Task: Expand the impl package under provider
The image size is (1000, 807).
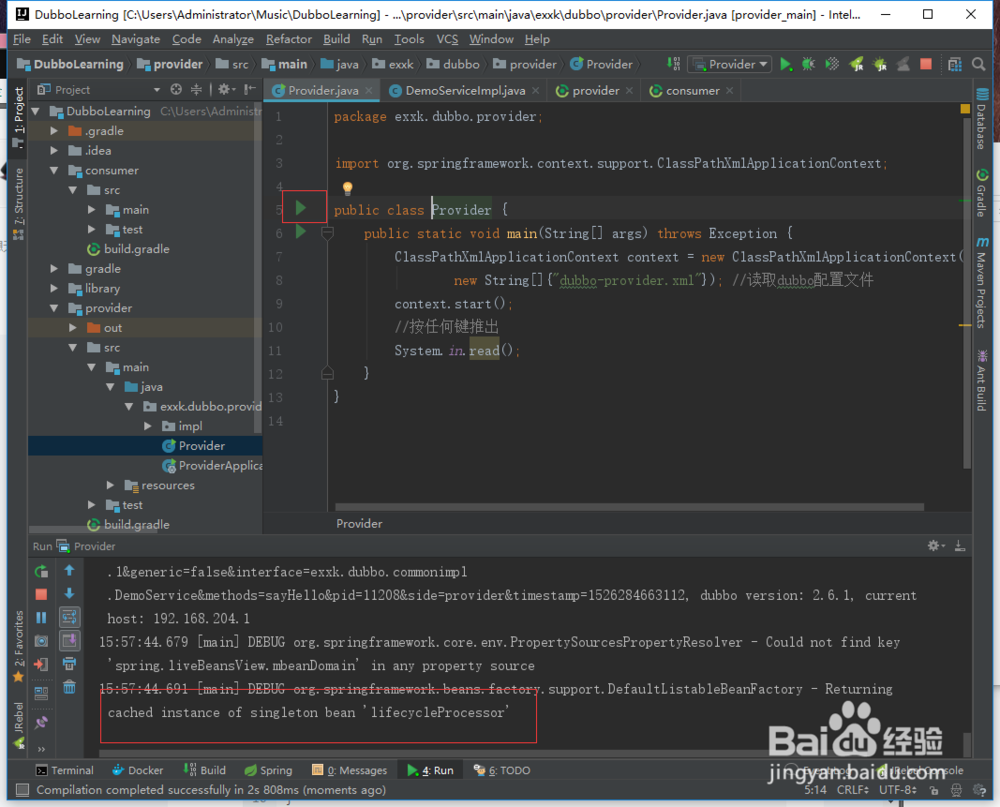Action: (x=147, y=425)
